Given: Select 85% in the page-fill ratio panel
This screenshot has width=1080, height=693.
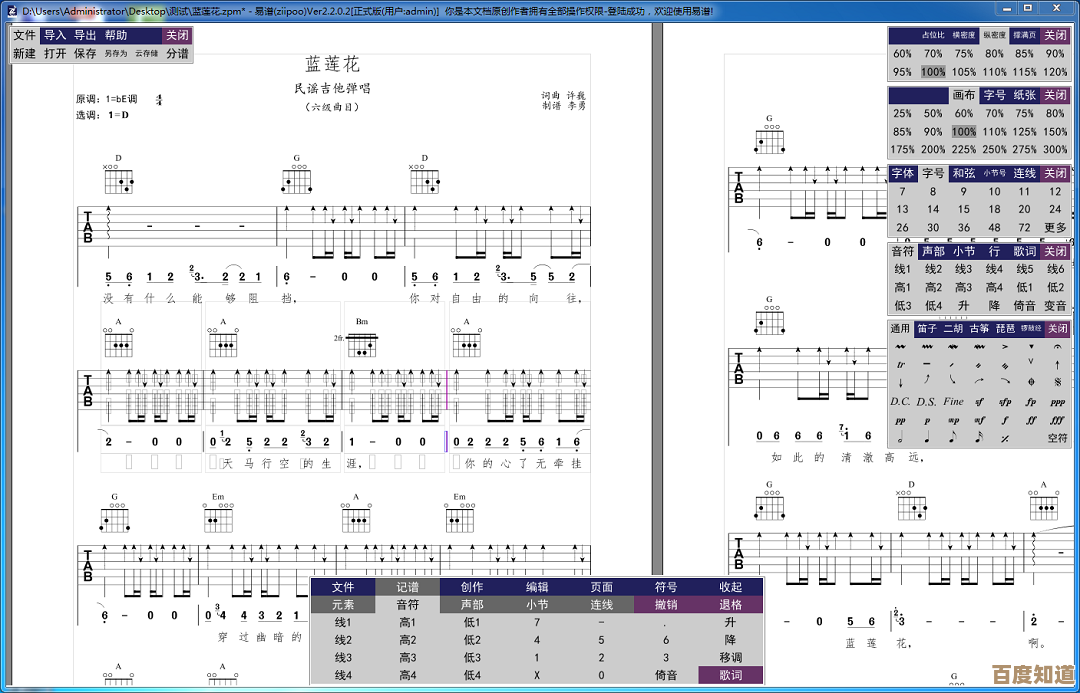Looking at the screenshot, I should point(1024,54).
